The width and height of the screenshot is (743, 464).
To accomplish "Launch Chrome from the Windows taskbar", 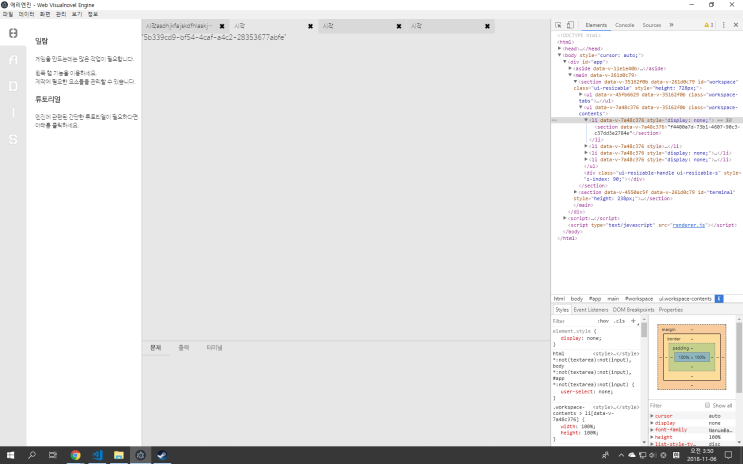I will (75, 455).
